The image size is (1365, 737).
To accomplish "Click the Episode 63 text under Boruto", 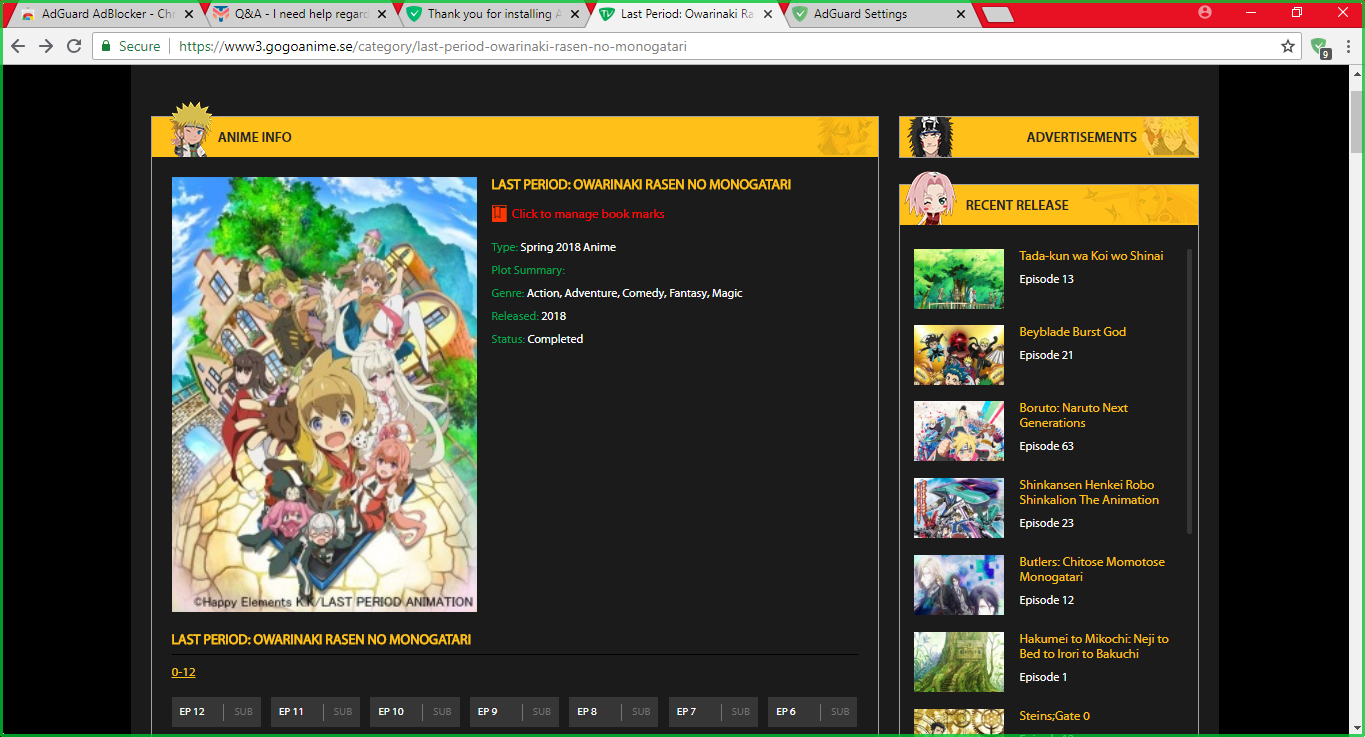I will click(1046, 446).
